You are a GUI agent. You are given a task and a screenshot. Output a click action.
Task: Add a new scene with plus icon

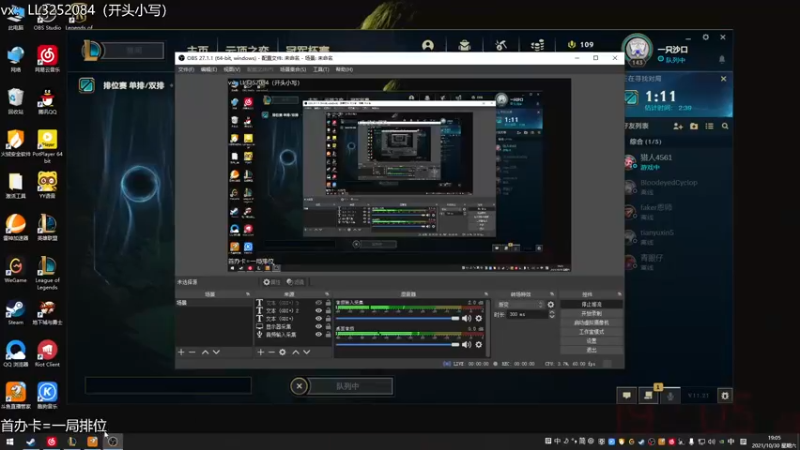coord(181,352)
